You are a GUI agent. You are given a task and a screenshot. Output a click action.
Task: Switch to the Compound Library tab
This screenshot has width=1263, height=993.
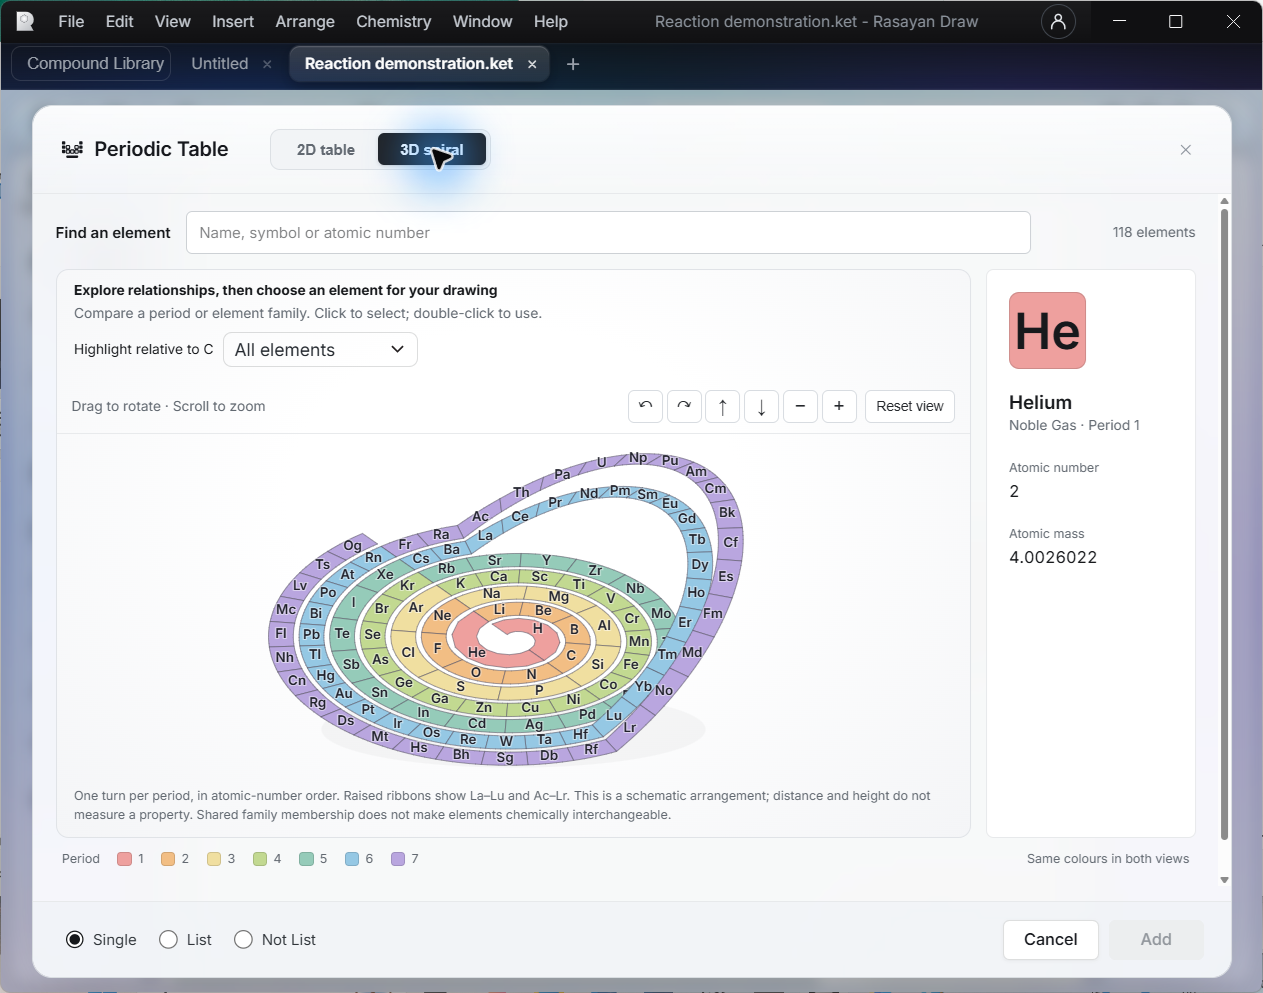click(x=92, y=64)
